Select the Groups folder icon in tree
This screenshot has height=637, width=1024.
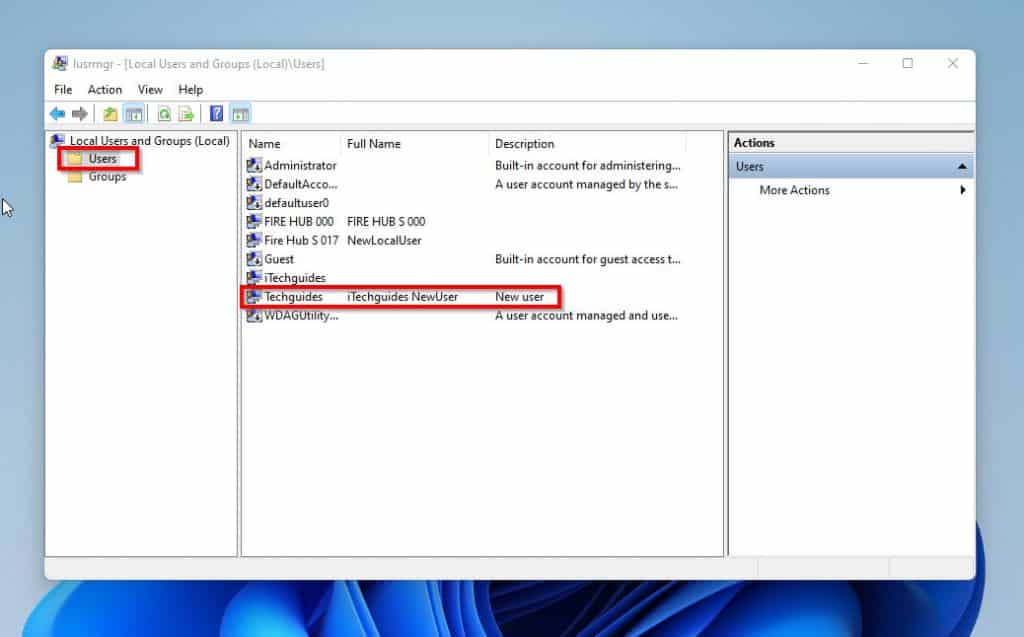pos(74,176)
